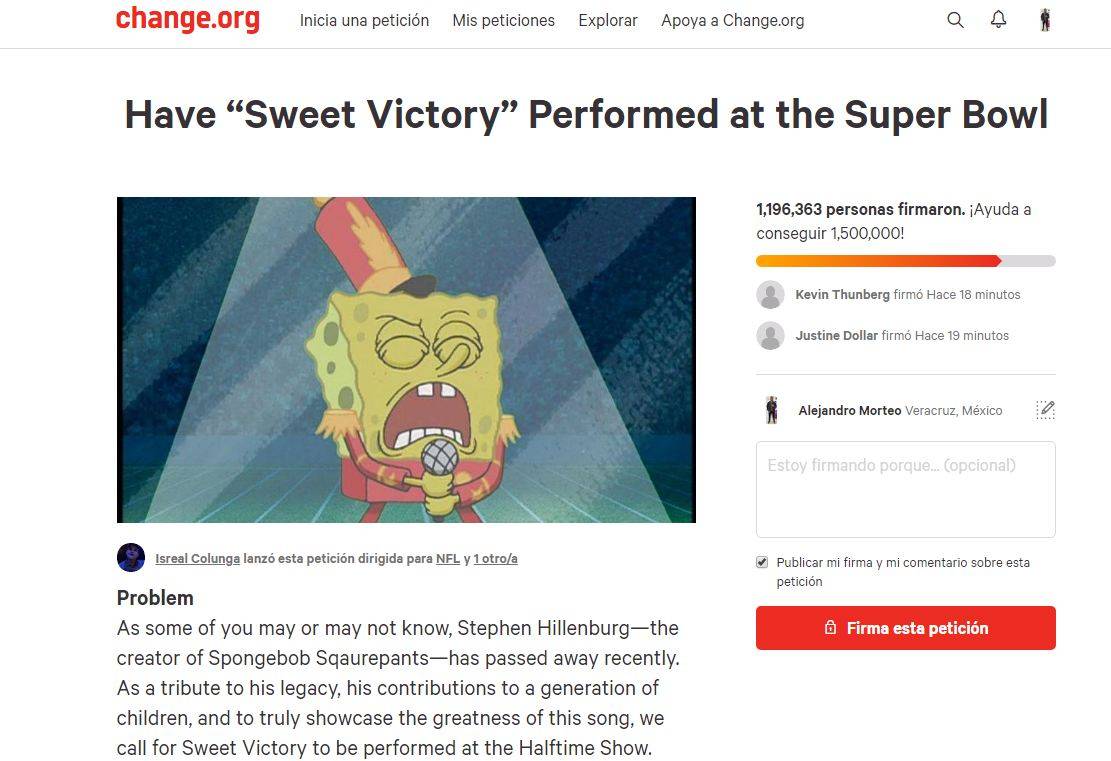Click the profile avatar in the top bar
Viewport: 1111px width, 761px height.
tap(1045, 19)
